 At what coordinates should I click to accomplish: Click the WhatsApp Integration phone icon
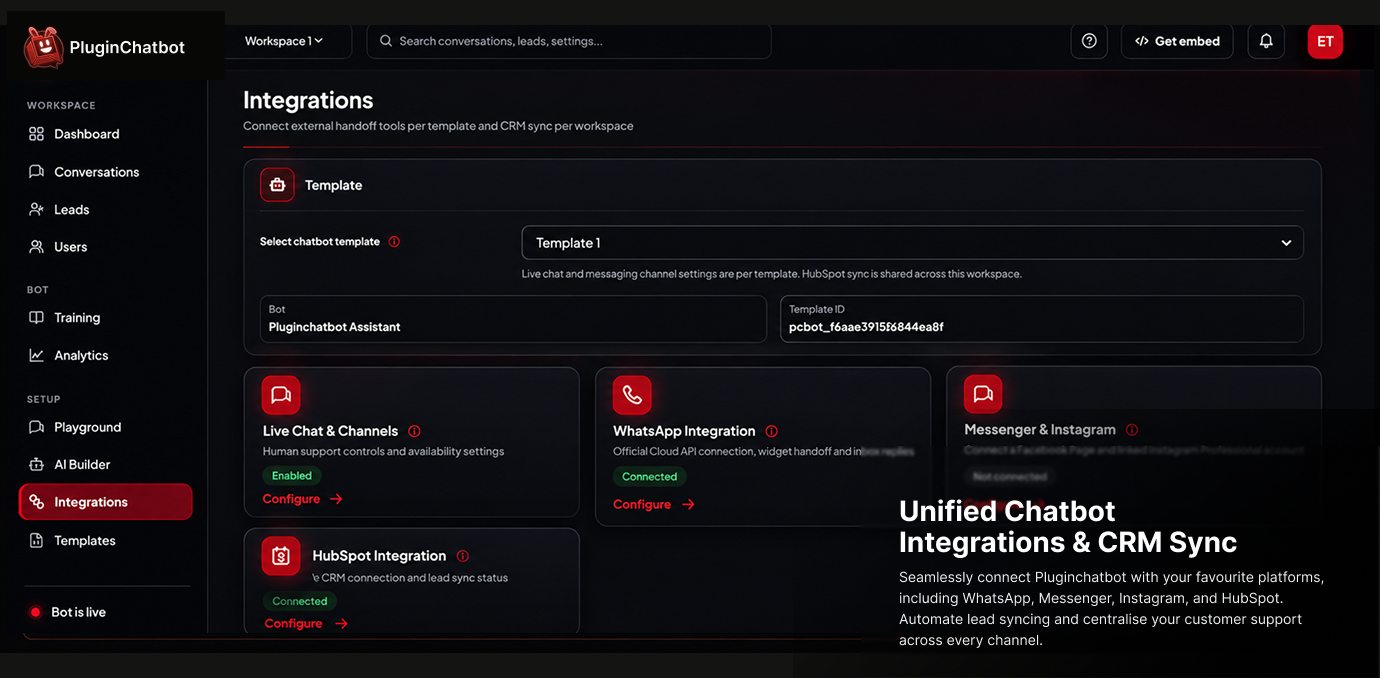click(632, 395)
